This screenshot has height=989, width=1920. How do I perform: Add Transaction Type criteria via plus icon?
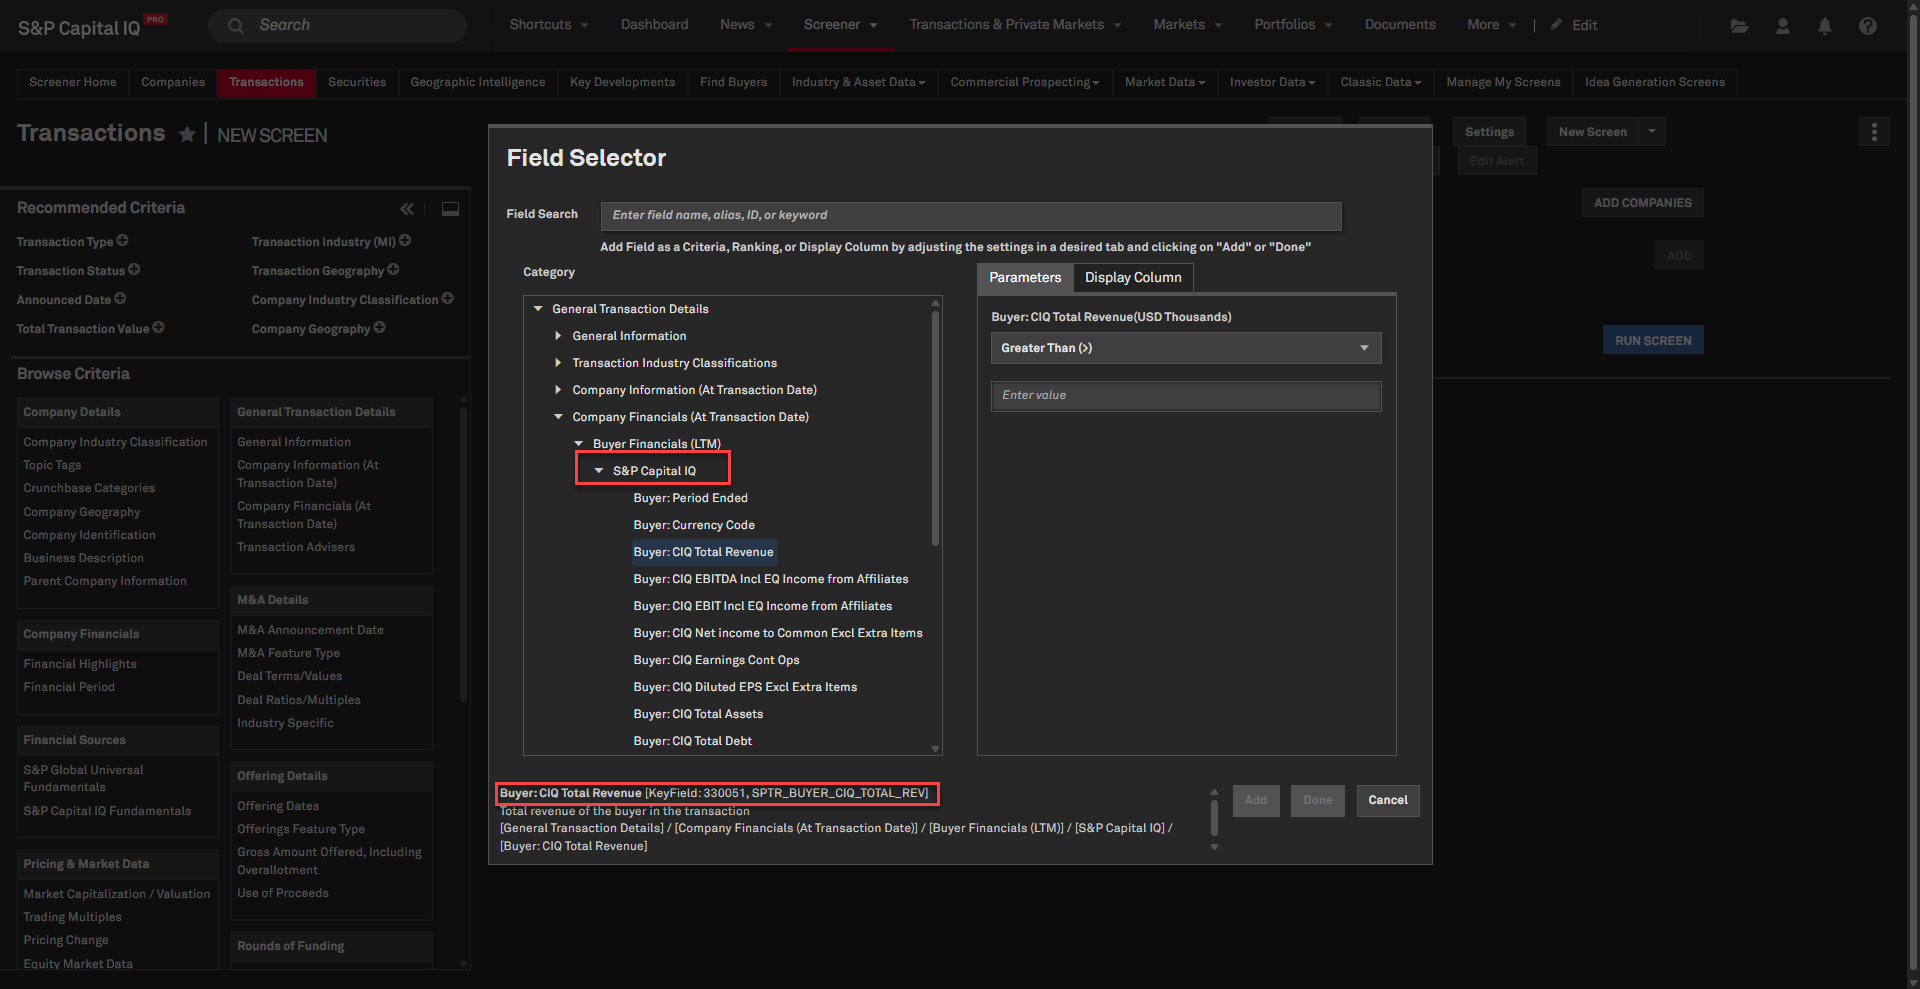[x=123, y=241]
